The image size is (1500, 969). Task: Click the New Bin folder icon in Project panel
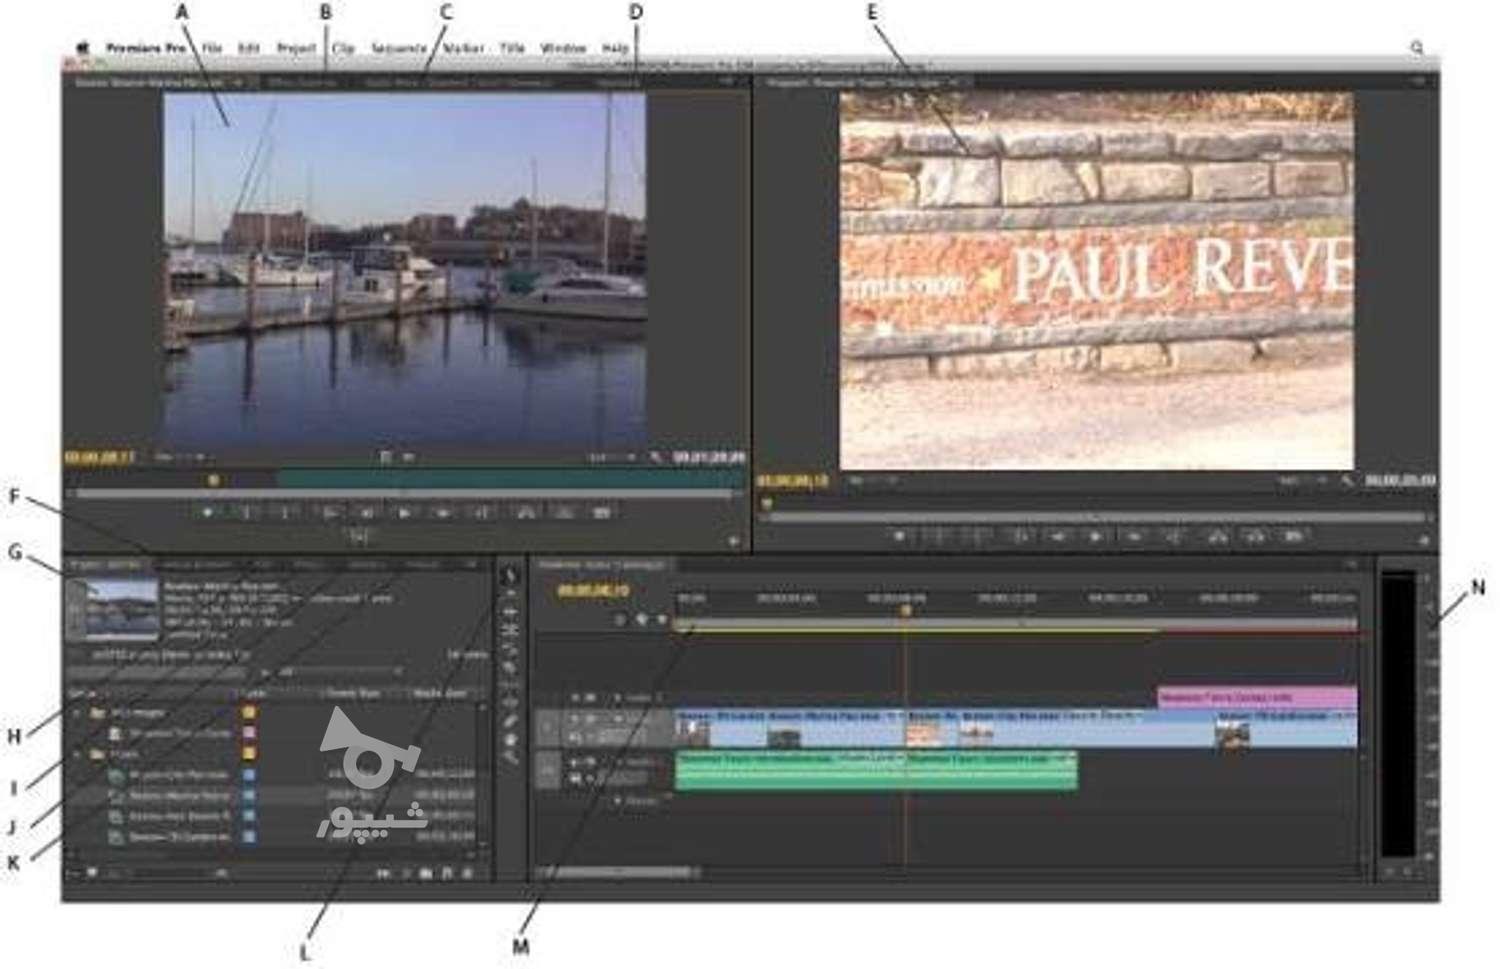(x=426, y=873)
